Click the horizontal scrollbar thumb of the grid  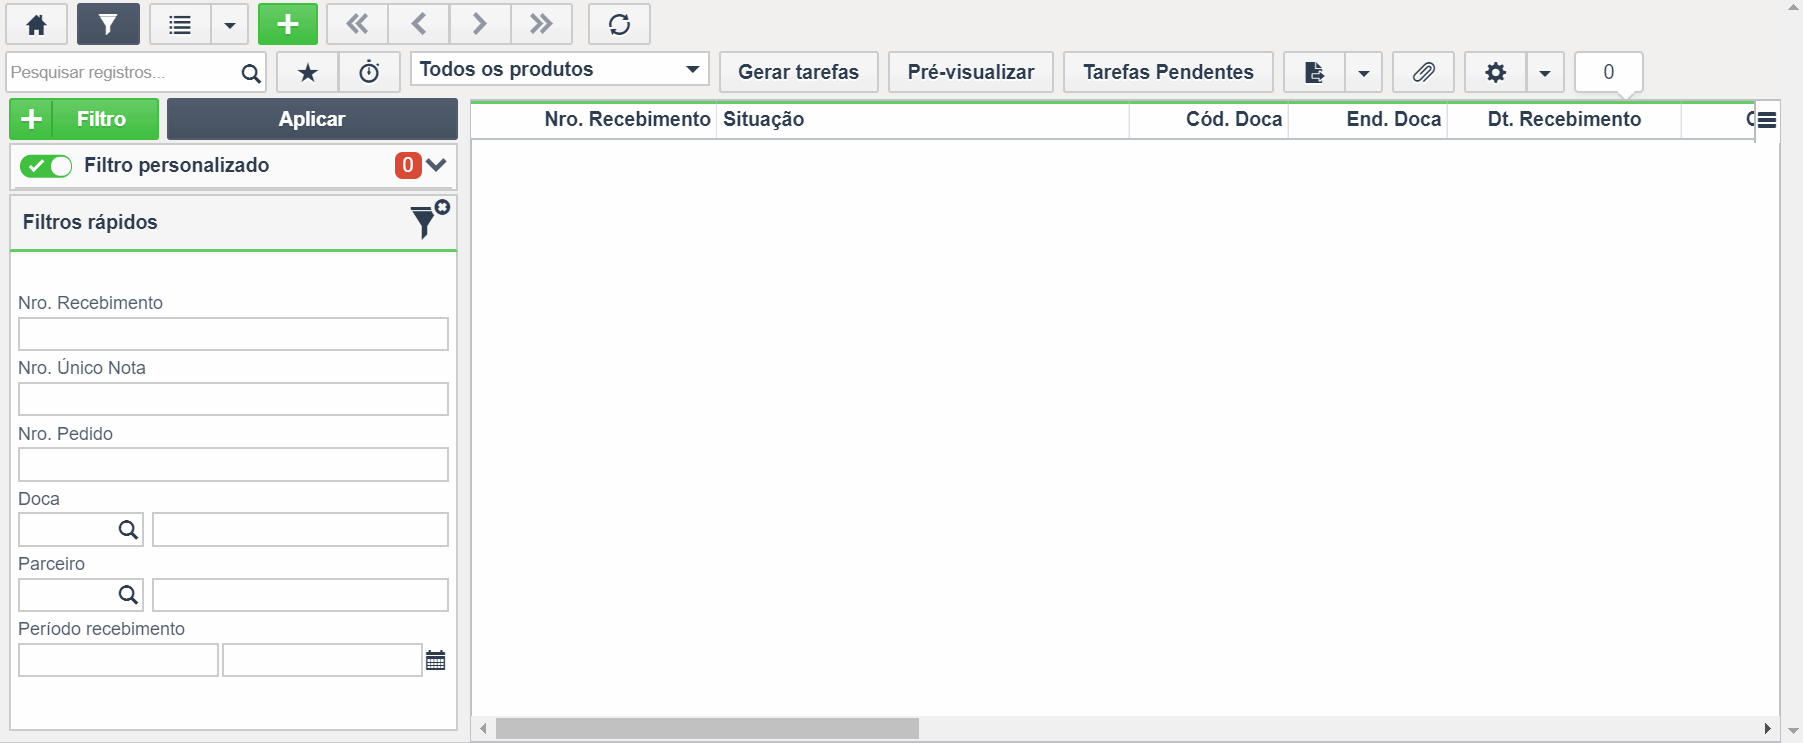click(707, 728)
